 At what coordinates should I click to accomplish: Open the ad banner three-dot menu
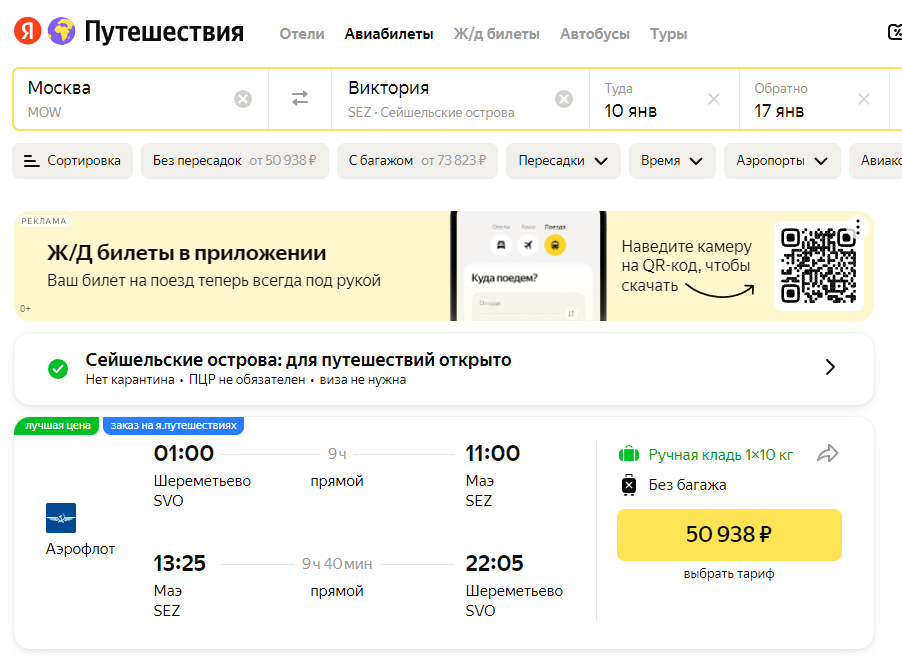point(858,227)
